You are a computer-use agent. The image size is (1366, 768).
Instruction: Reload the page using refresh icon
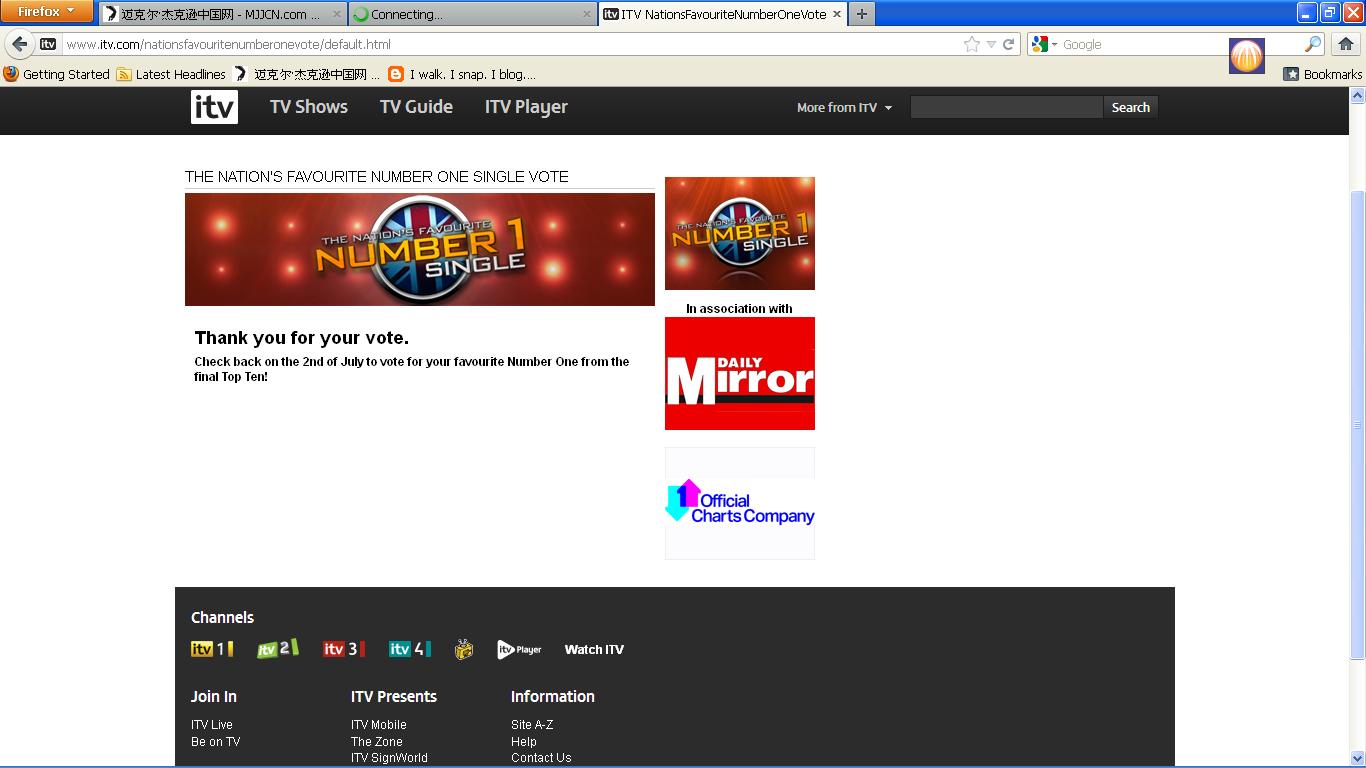[1009, 44]
